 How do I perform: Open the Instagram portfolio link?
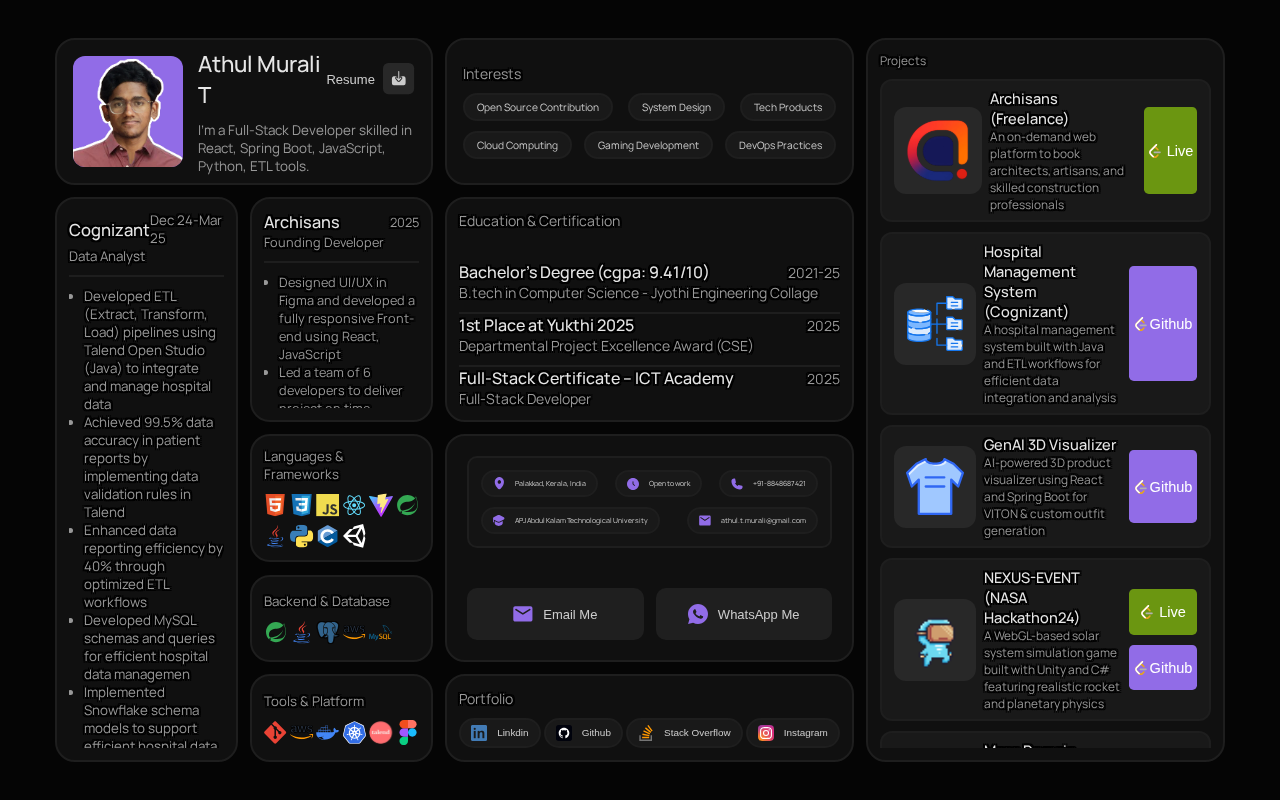click(793, 733)
